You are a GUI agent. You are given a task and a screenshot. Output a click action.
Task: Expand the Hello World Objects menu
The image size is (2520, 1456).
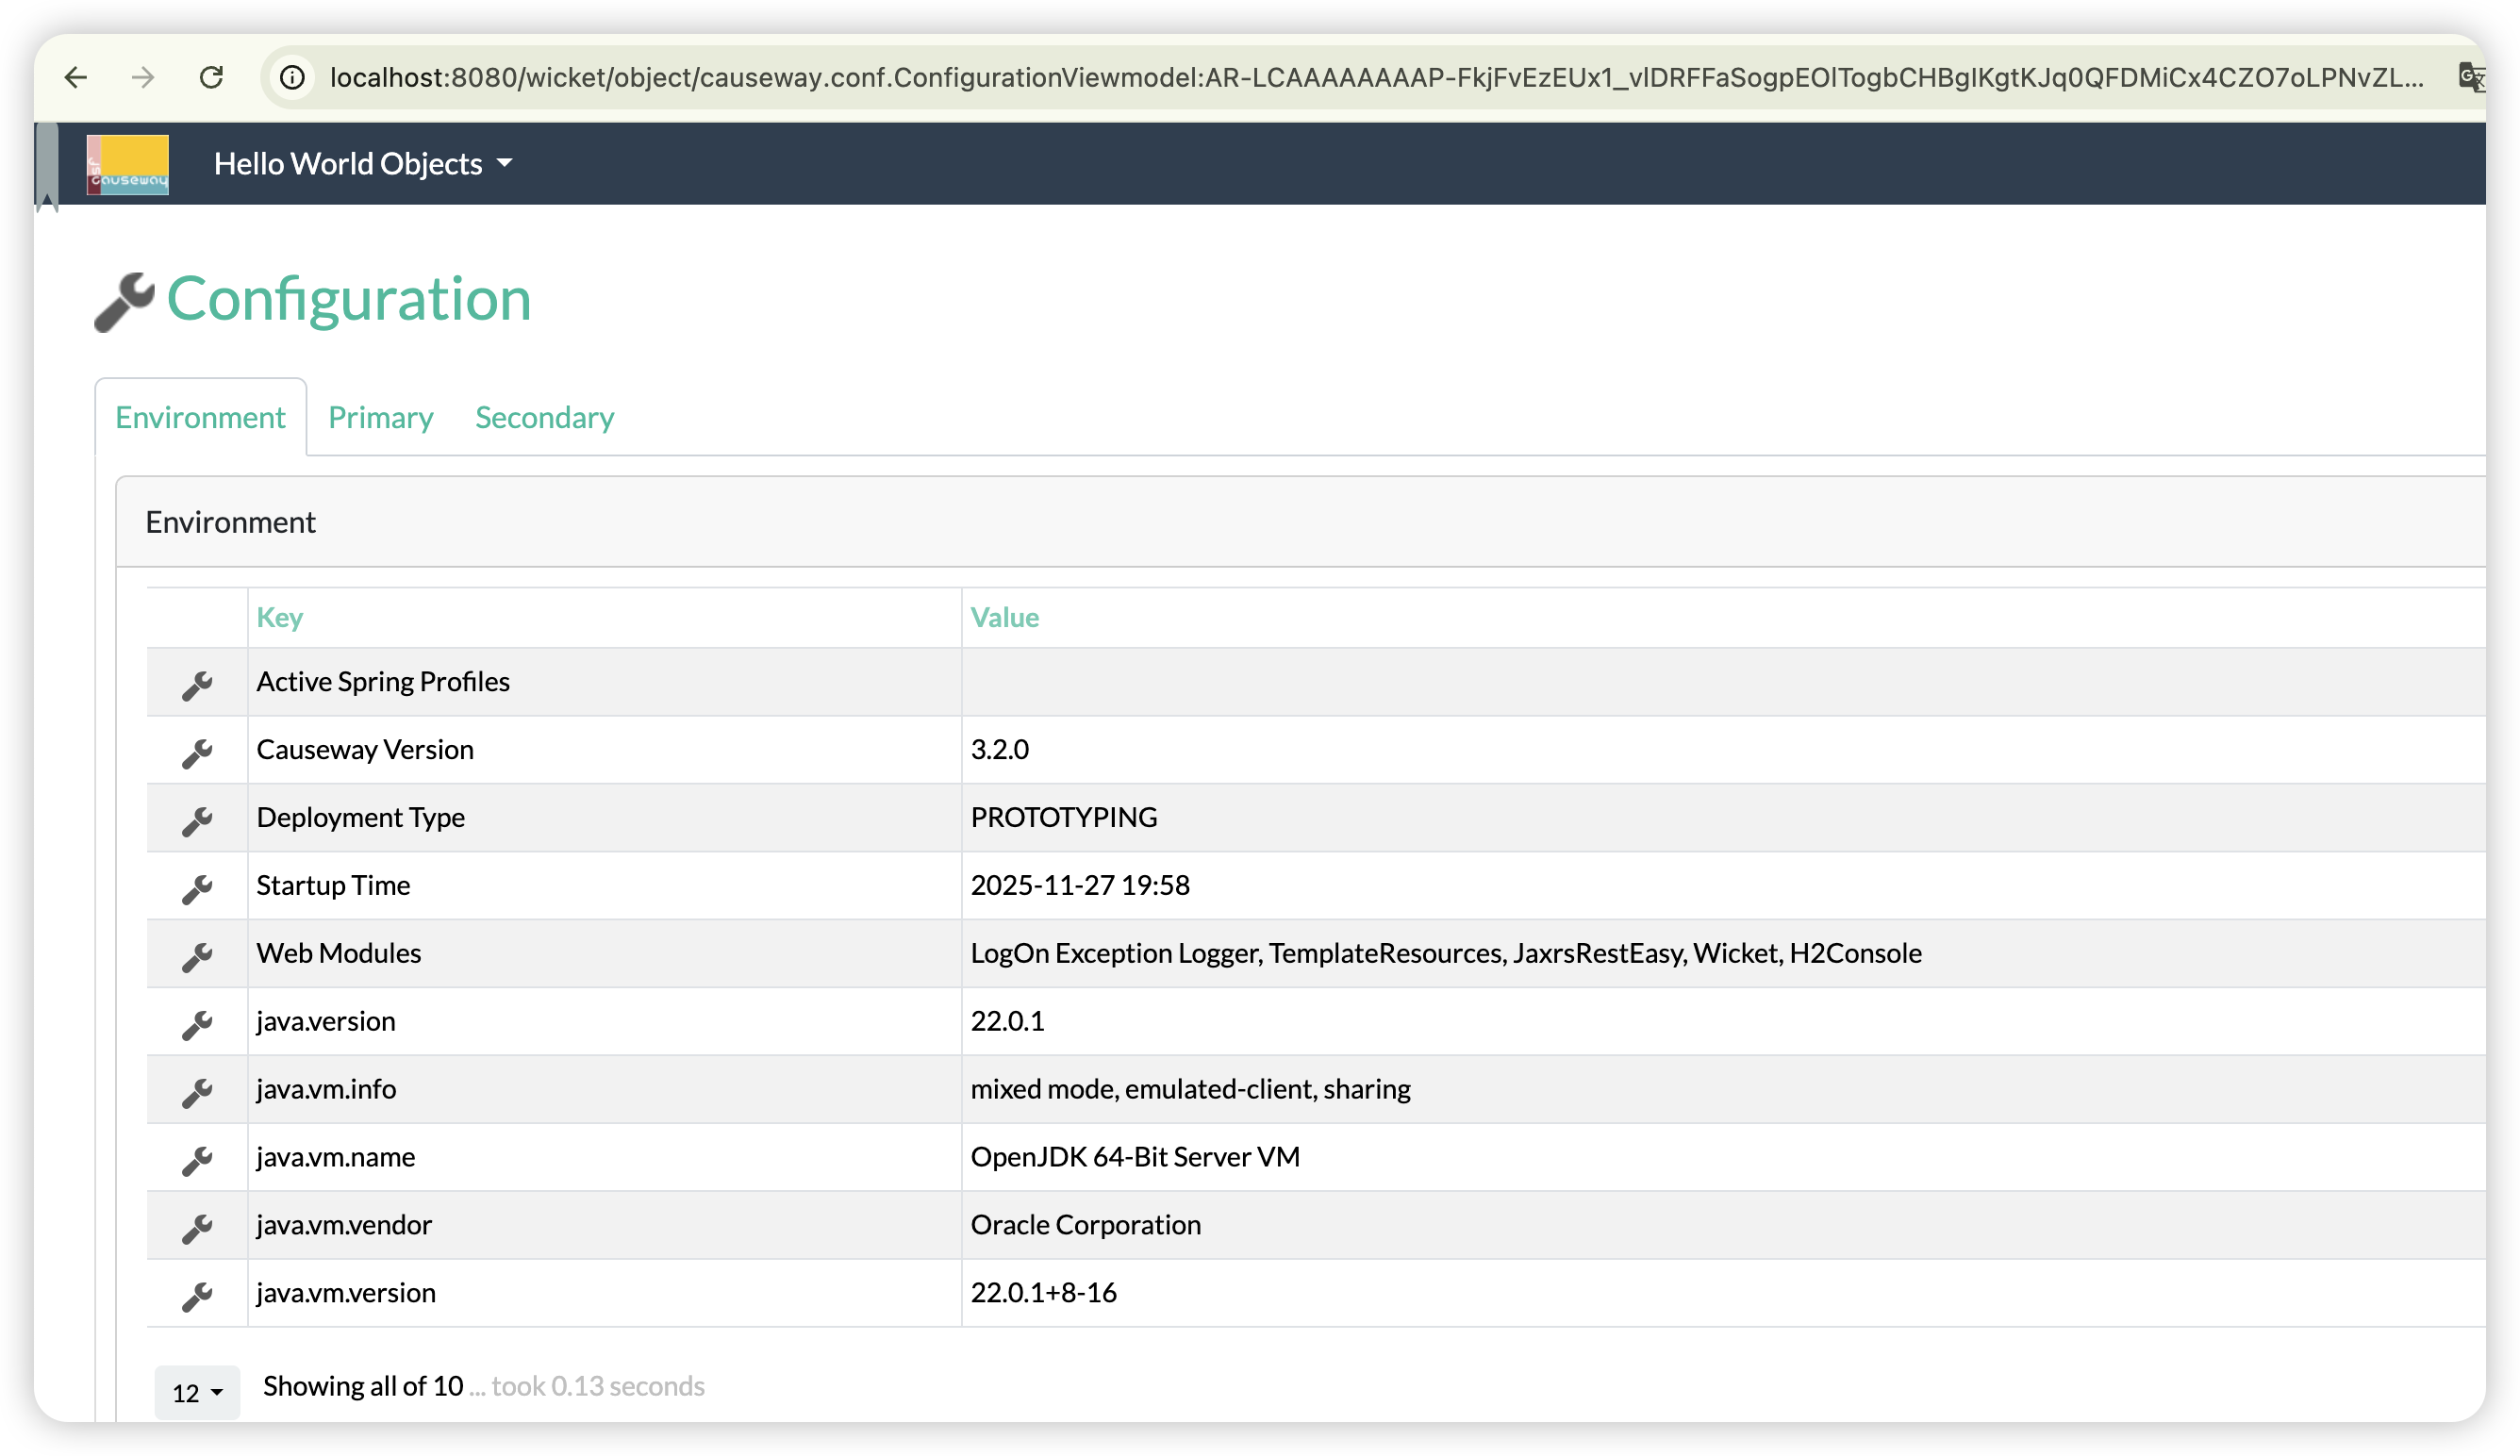[x=362, y=164]
